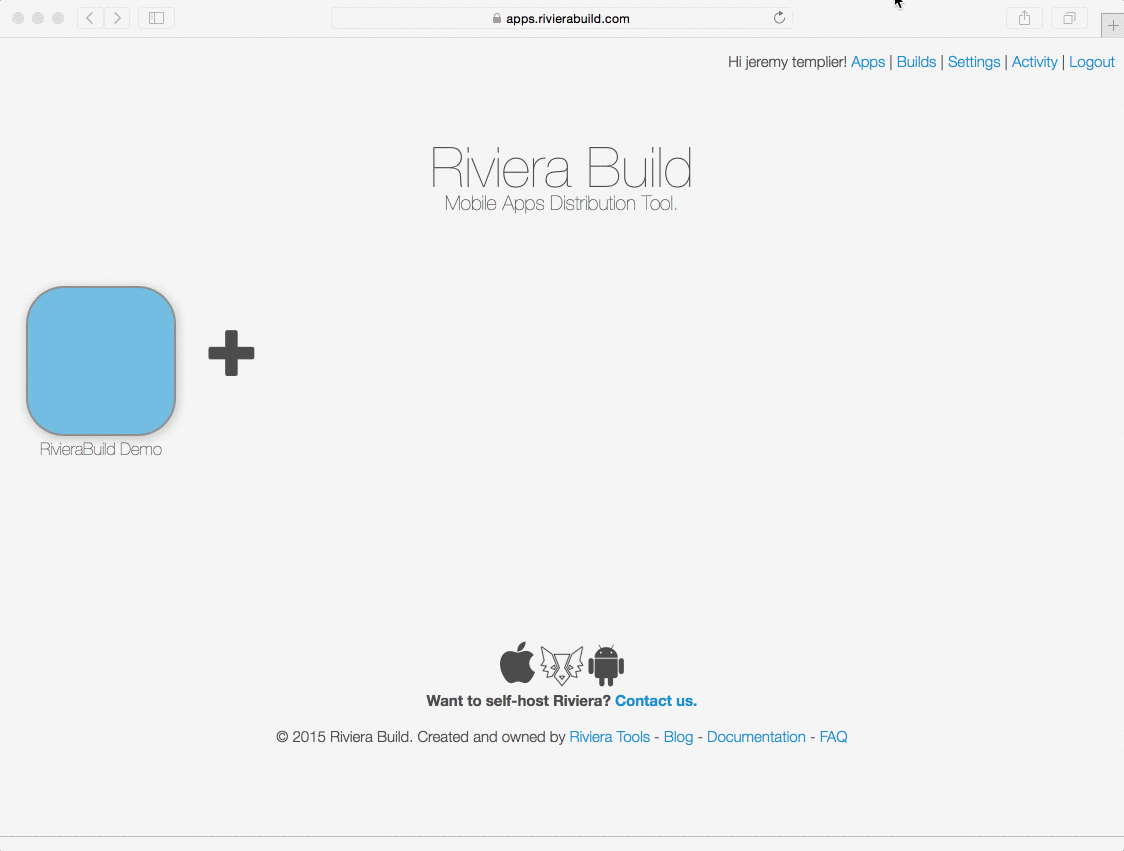The height and width of the screenshot is (851, 1124).
Task: Open the Blog footer link
Action: (678, 736)
